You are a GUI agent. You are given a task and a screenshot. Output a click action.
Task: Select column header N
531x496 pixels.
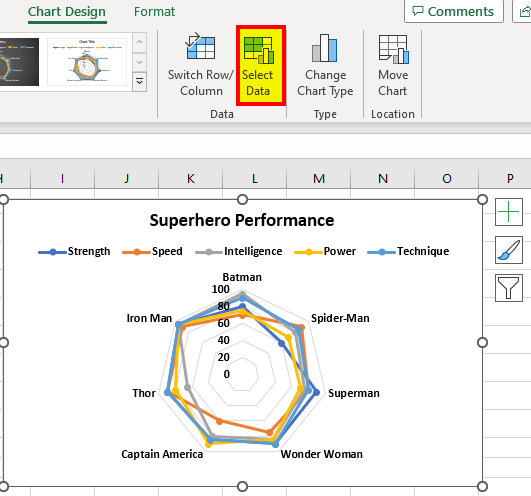coord(383,178)
